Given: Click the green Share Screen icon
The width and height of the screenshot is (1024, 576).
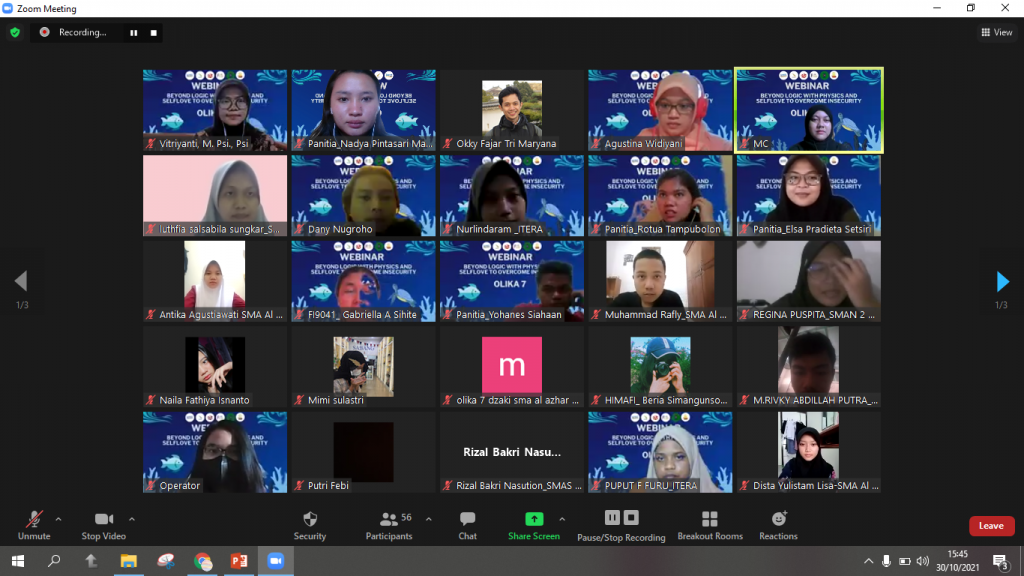Looking at the screenshot, I should (534, 519).
